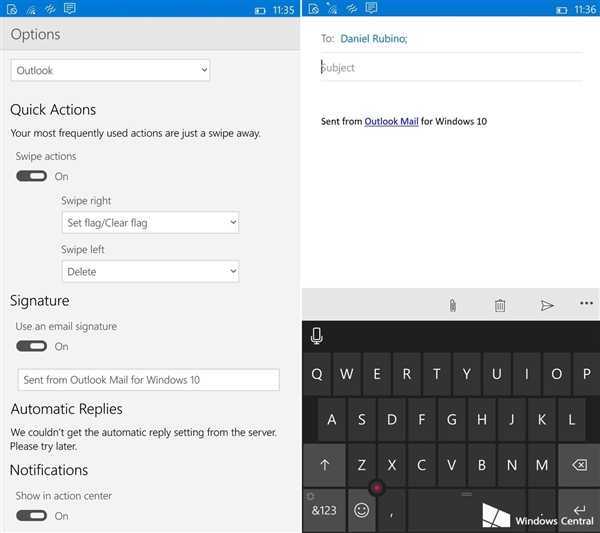Tap the space bar
This screenshot has height=533, width=600.
click(466, 510)
